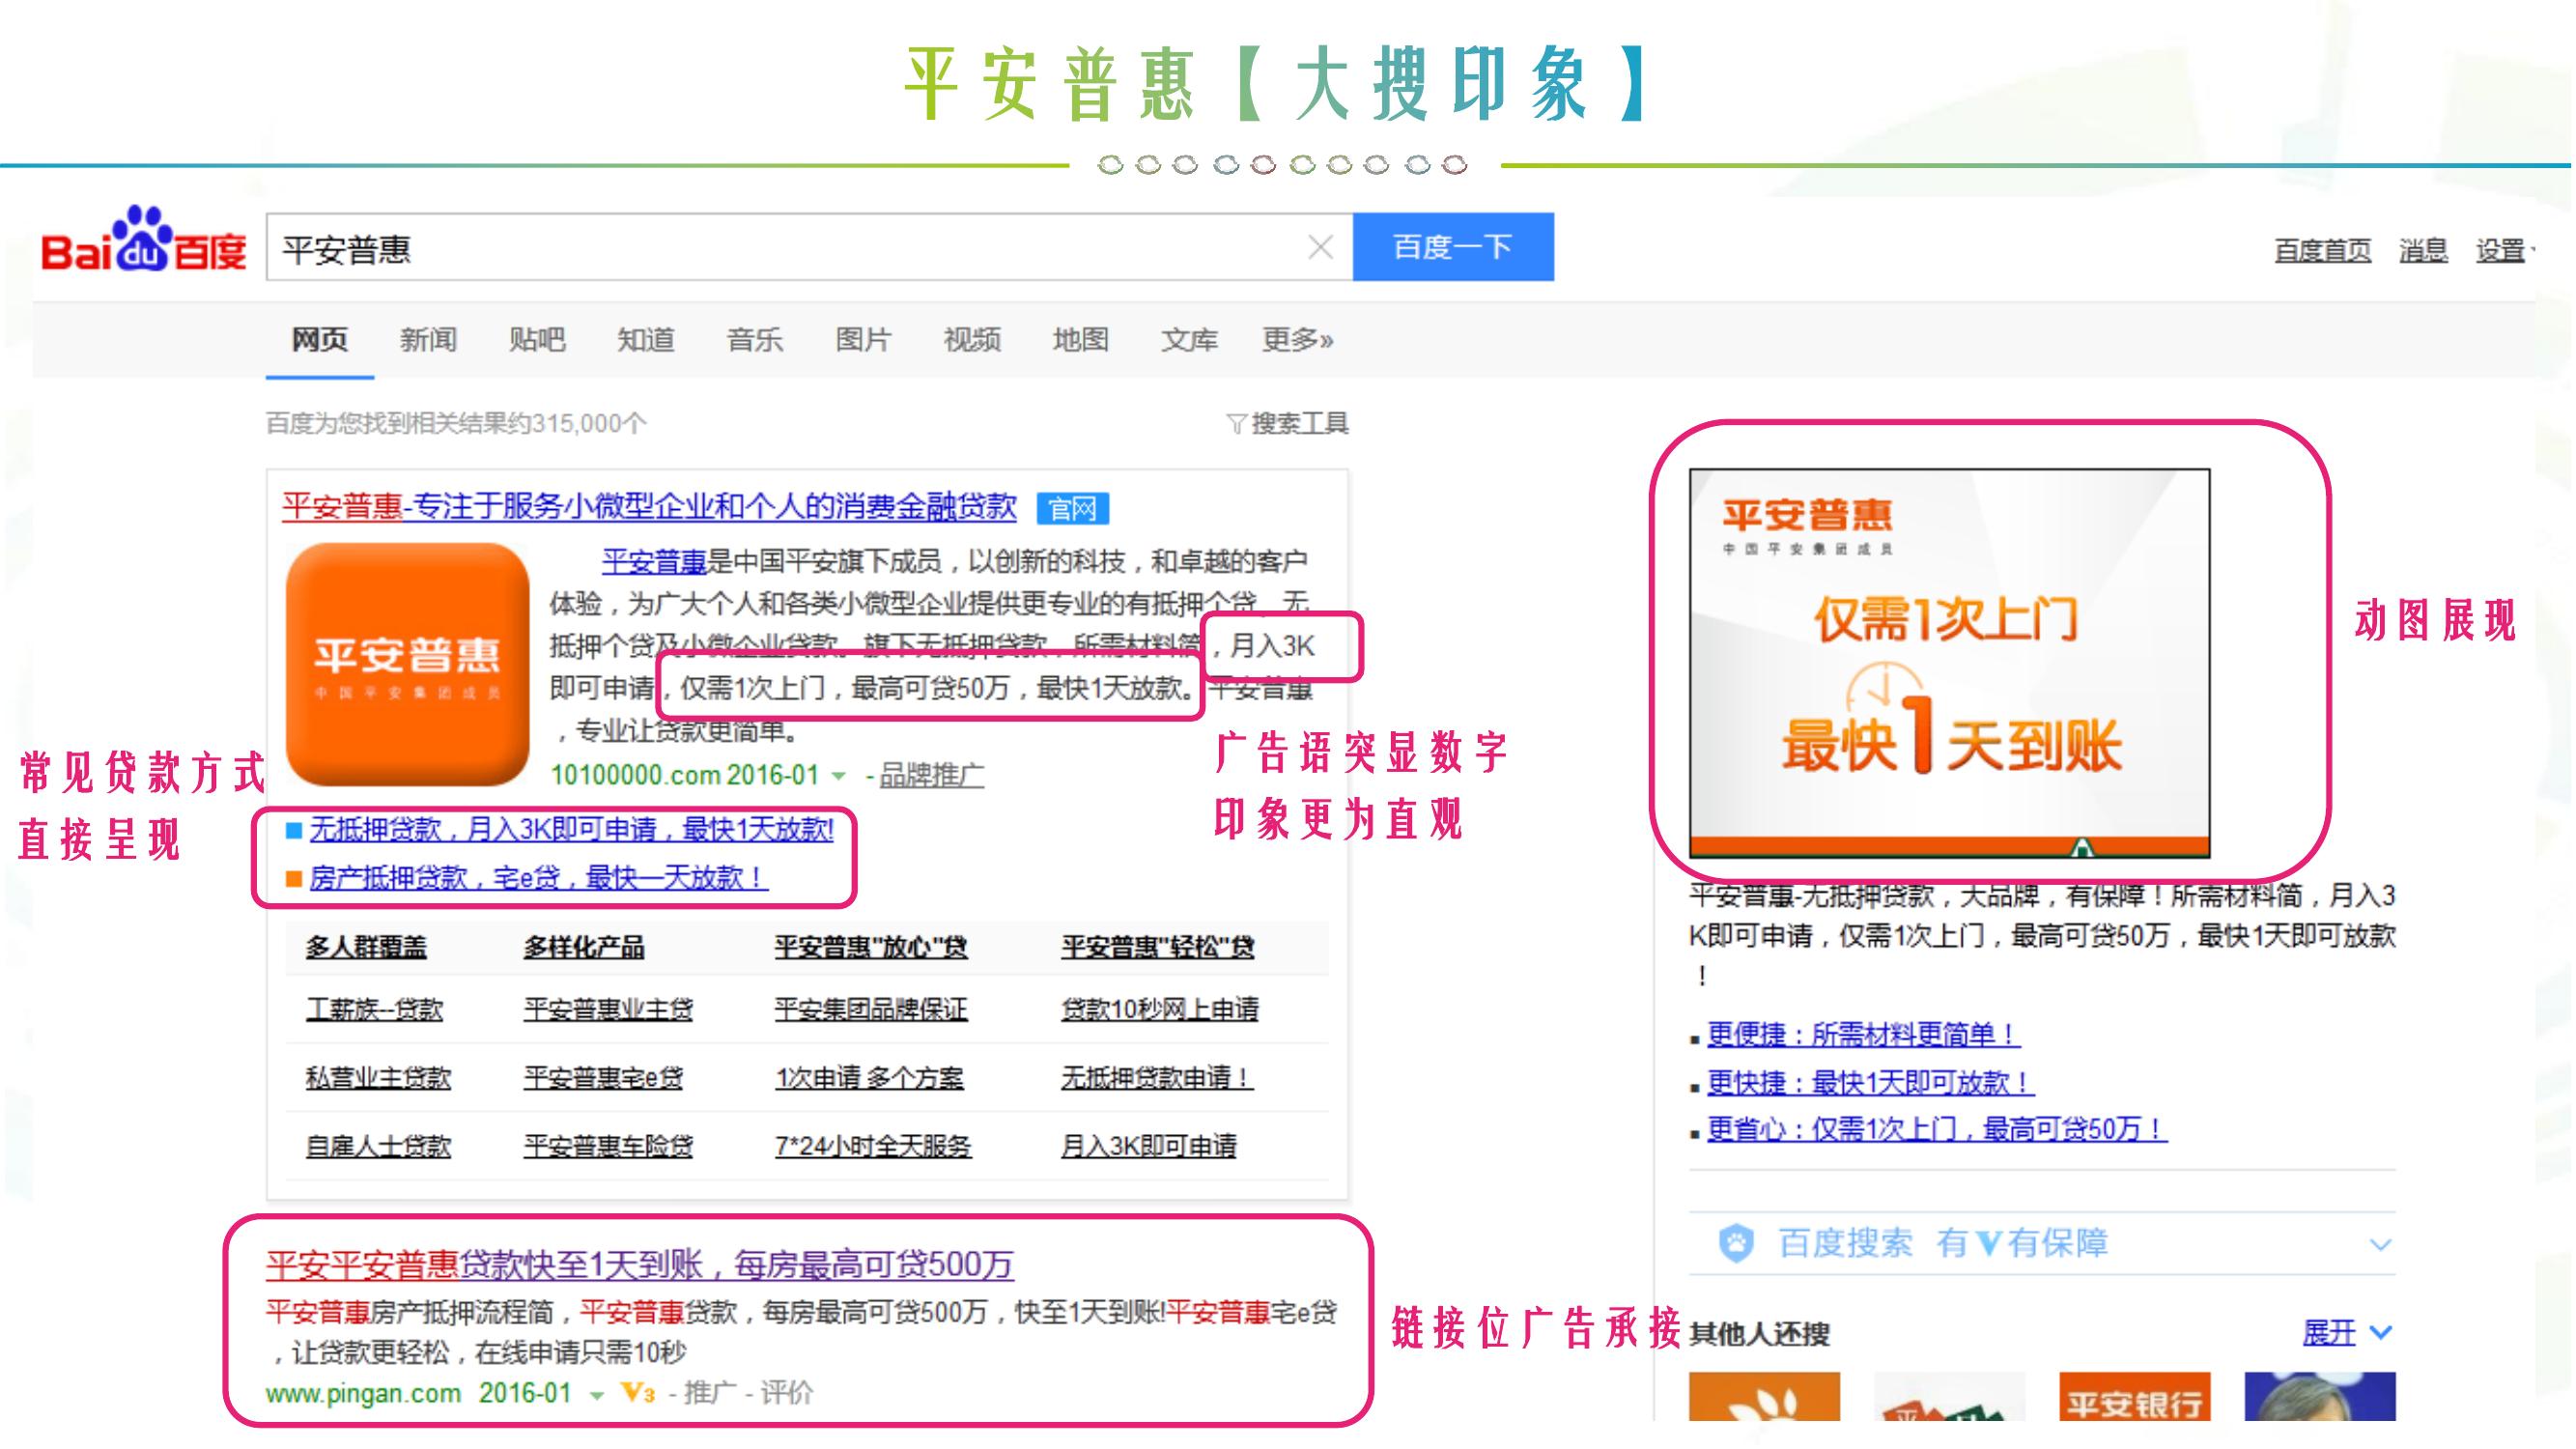The width and height of the screenshot is (2576, 1449).
Task: Click the 百度一下 search button
Action: pyautogui.click(x=1453, y=247)
